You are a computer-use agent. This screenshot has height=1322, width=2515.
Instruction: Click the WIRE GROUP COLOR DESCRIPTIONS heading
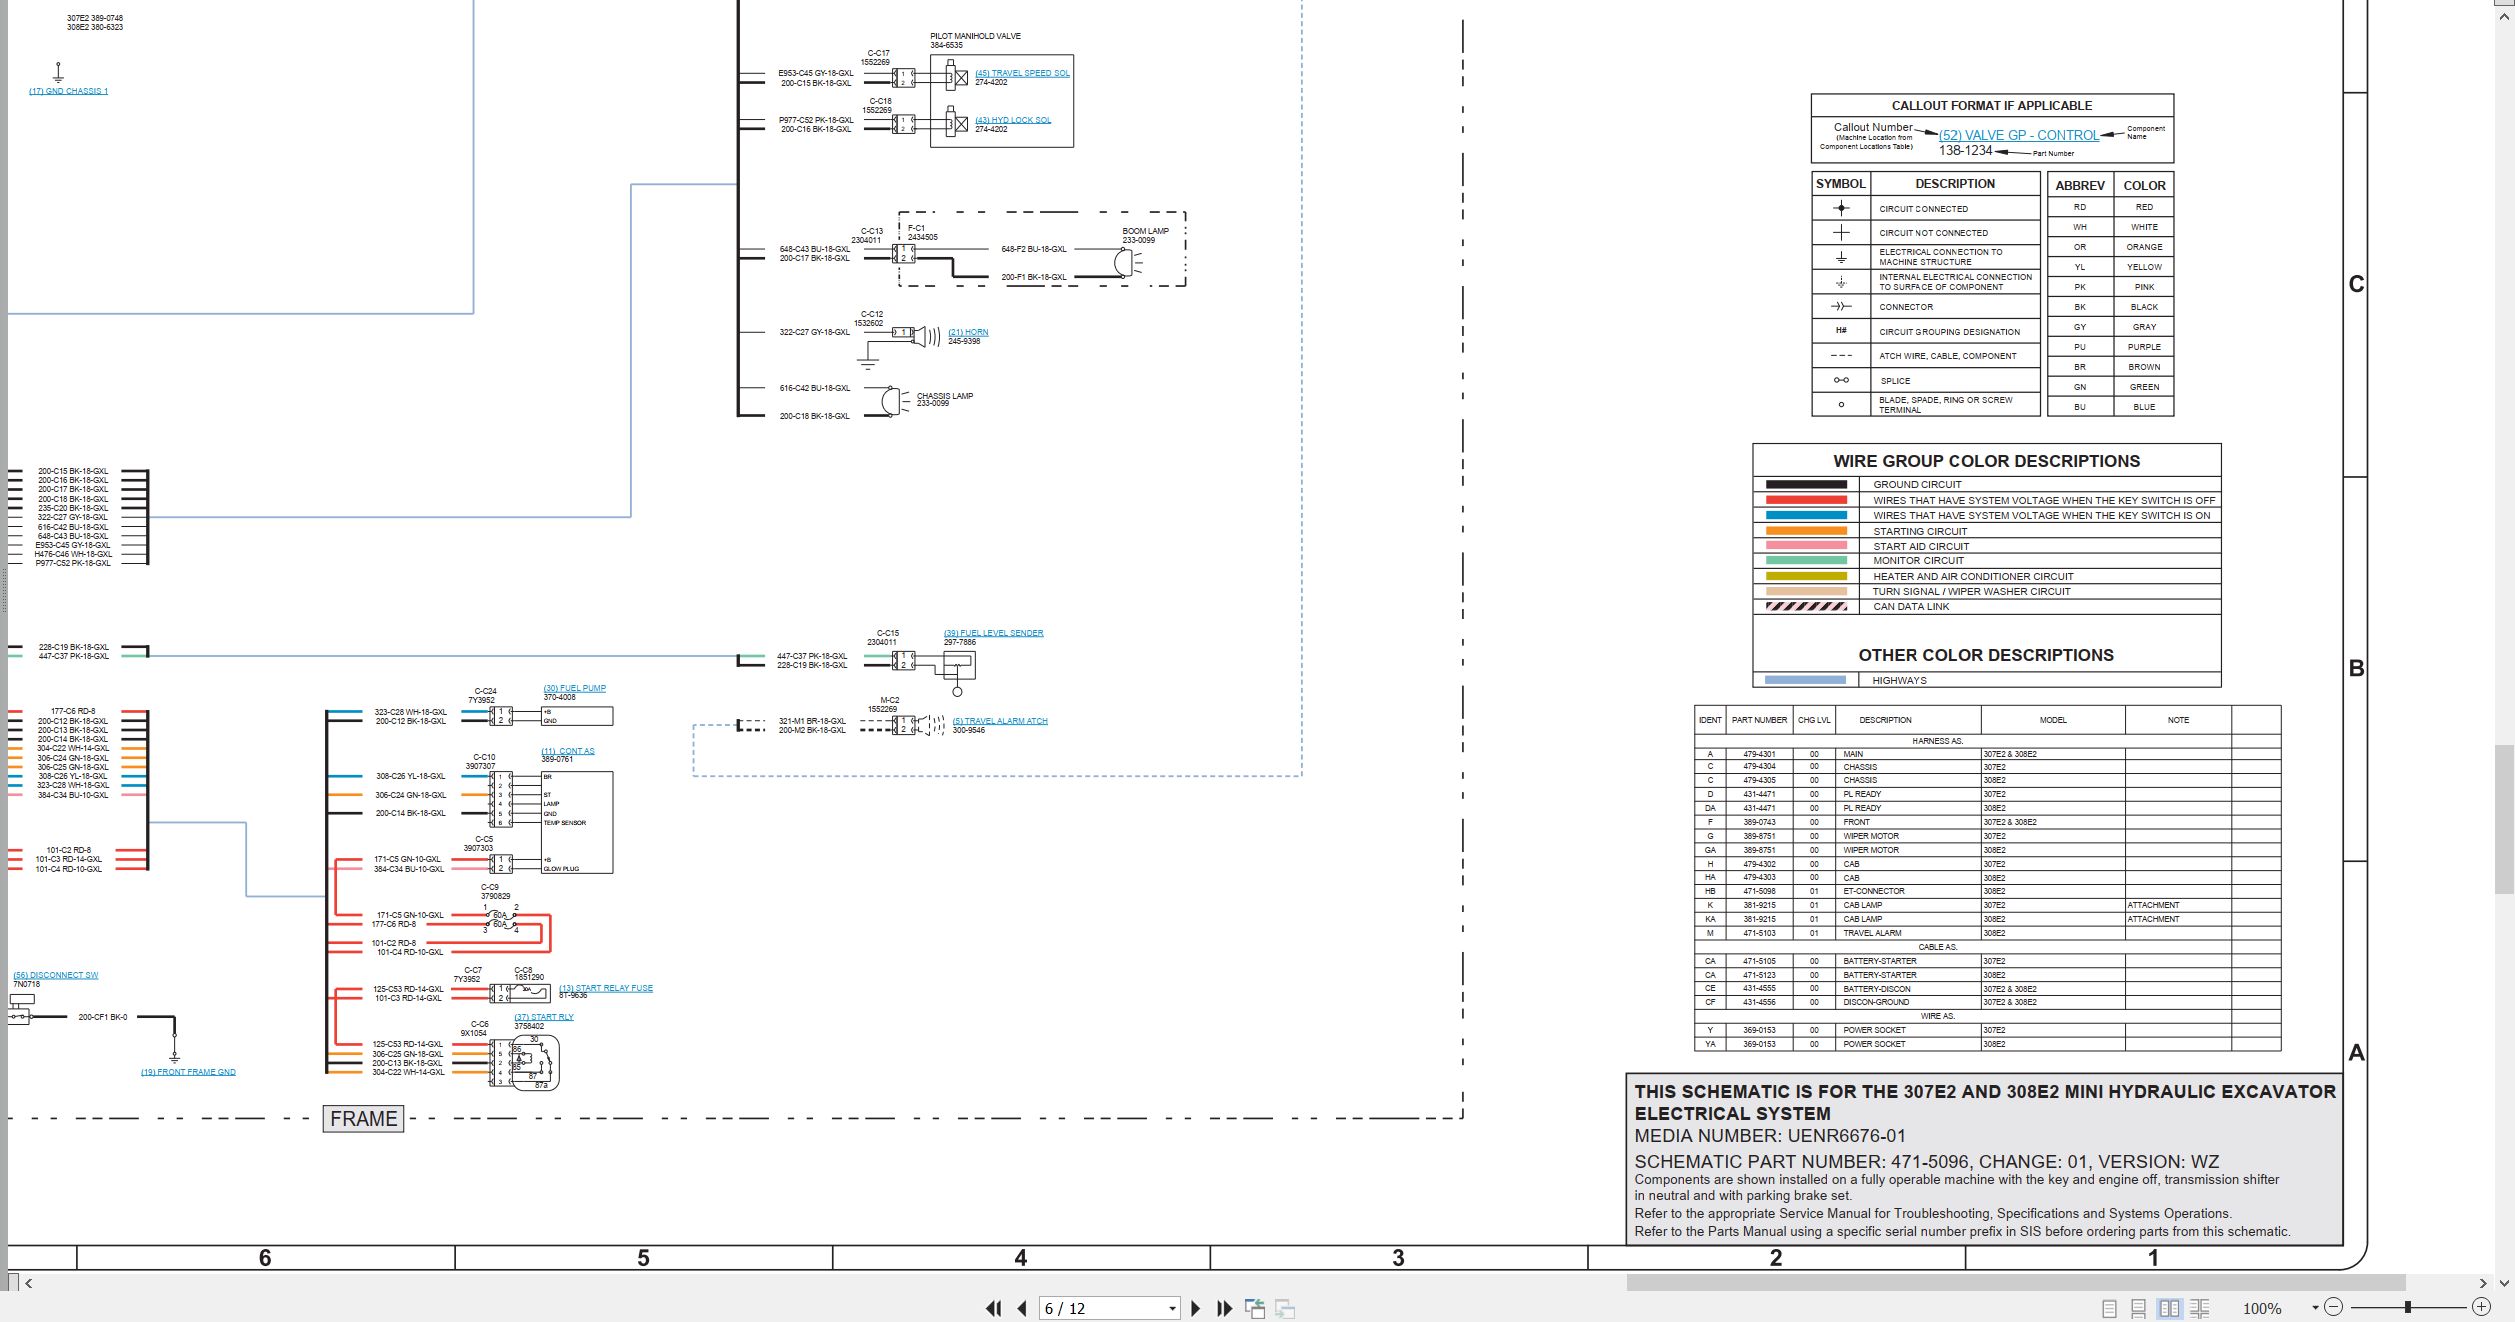point(1986,461)
